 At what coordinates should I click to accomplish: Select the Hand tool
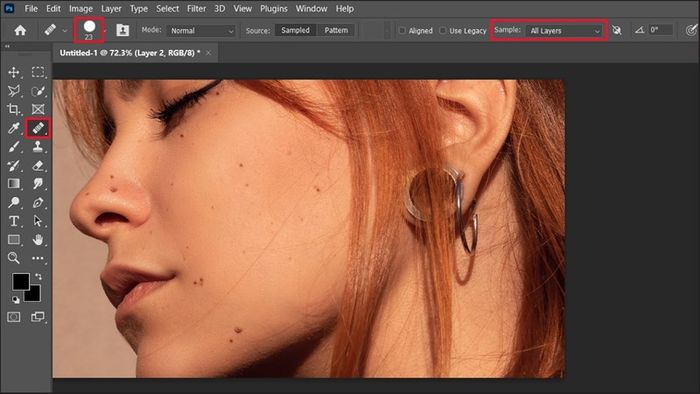(x=38, y=240)
